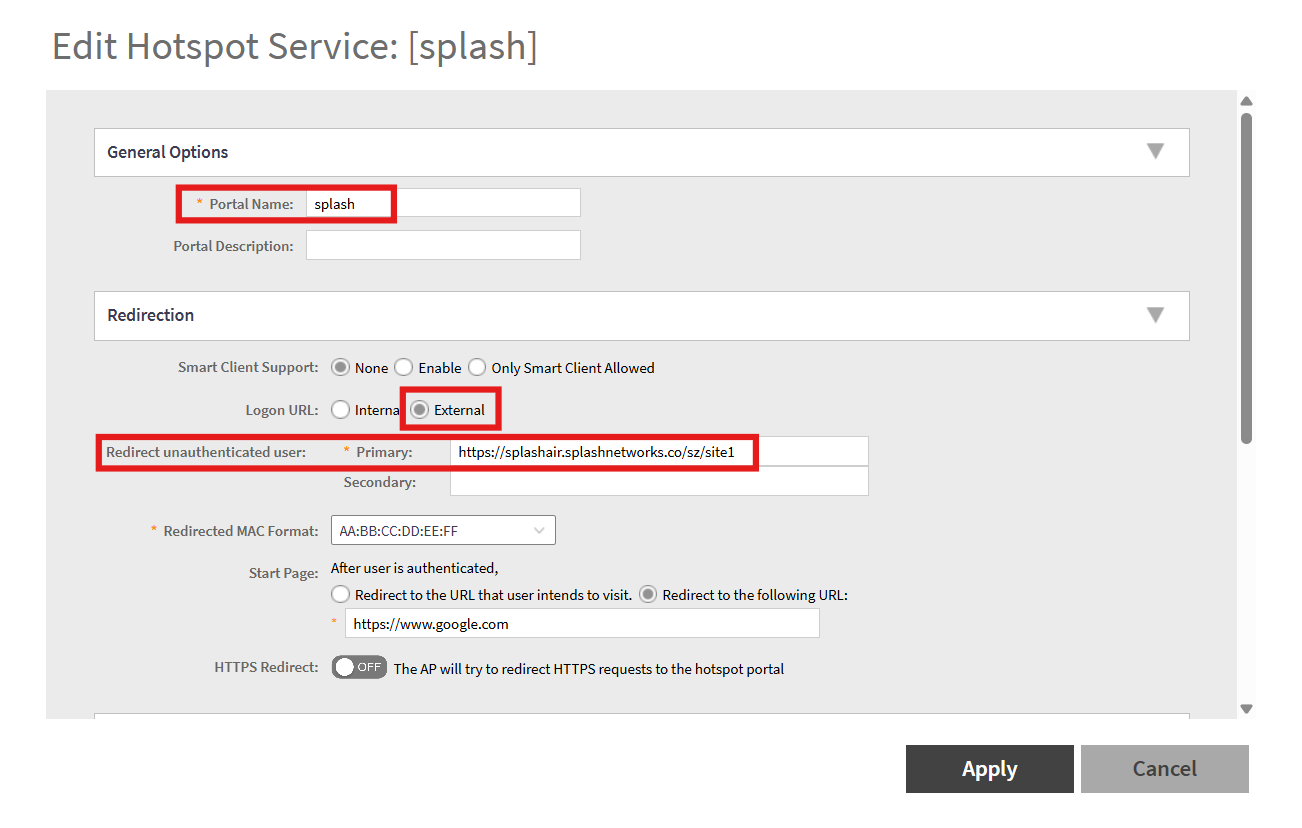Focus the Portal Name field
1302x828 pixels.
443,203
